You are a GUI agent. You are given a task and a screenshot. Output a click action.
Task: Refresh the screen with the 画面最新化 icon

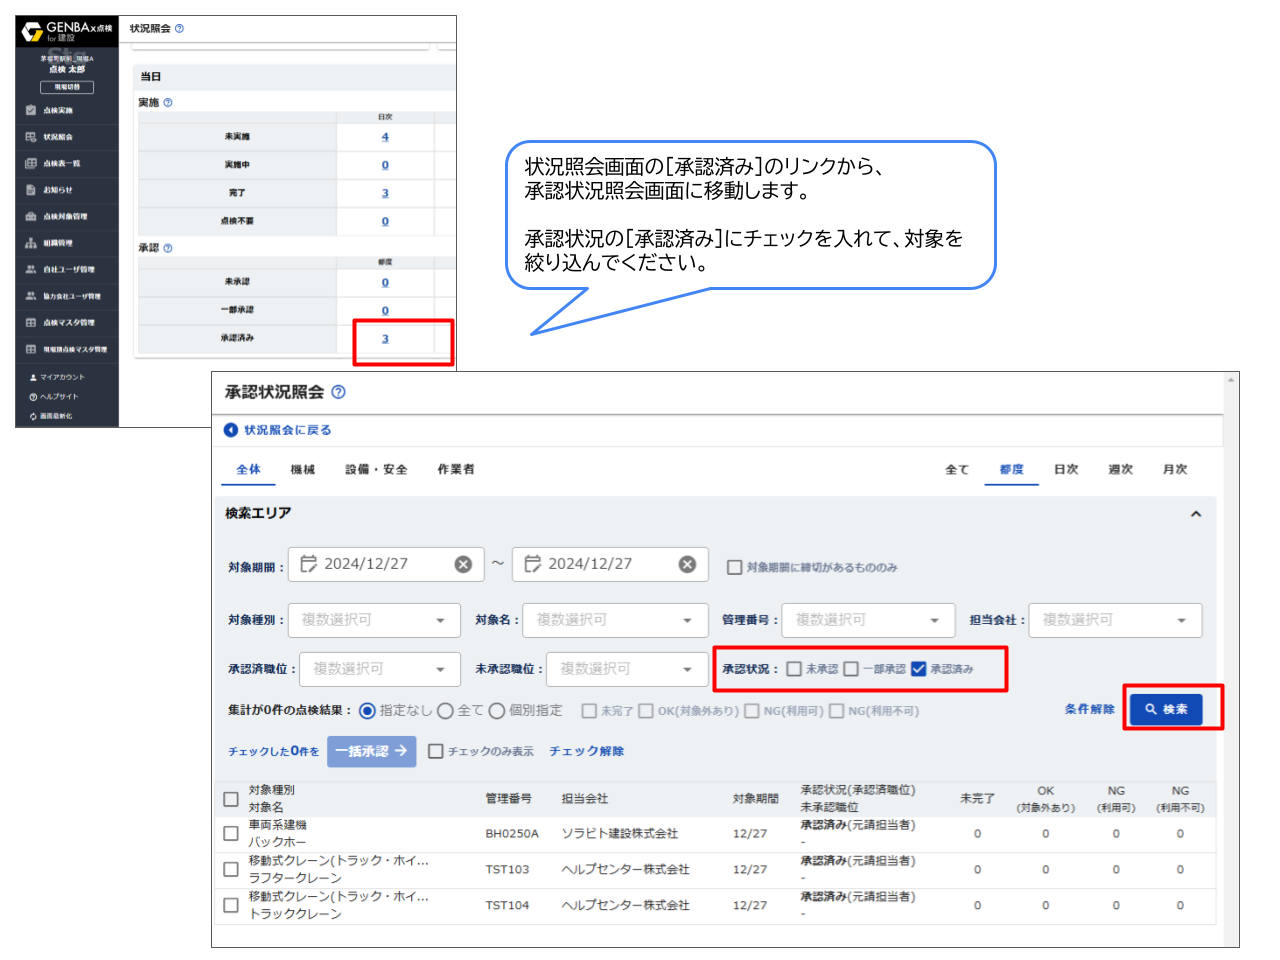(x=31, y=416)
